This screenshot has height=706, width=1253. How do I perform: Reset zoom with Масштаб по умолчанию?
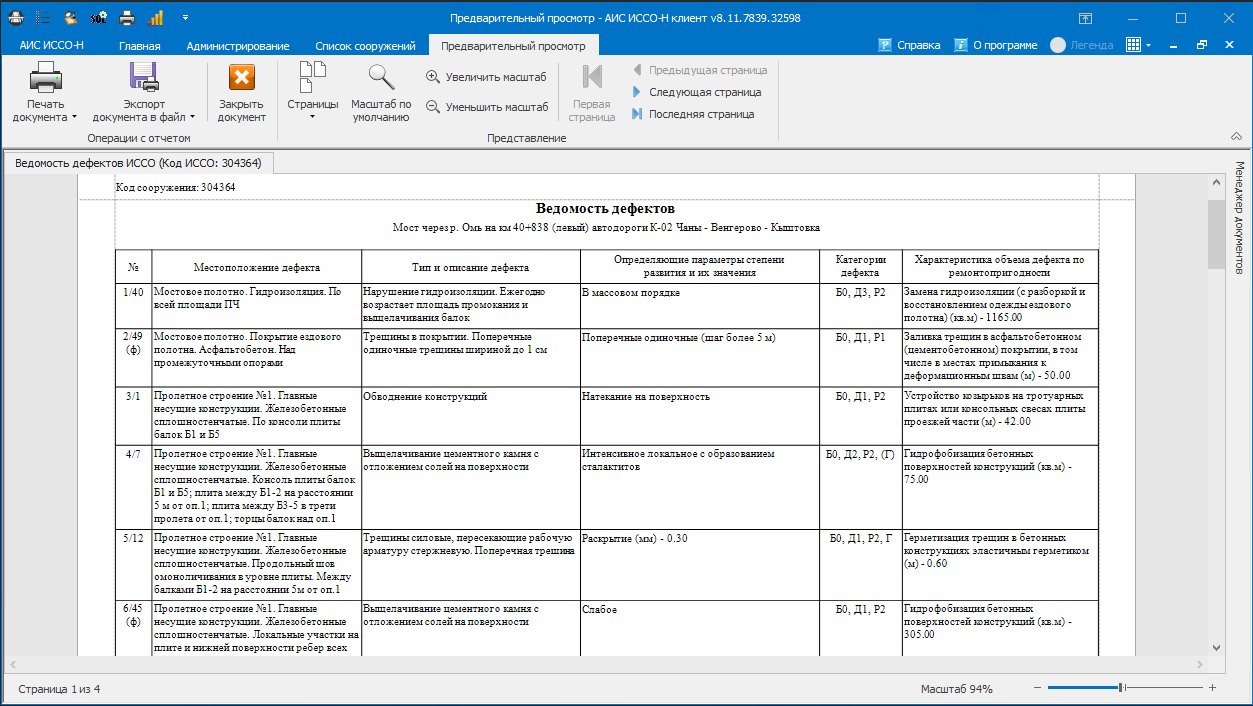[381, 92]
